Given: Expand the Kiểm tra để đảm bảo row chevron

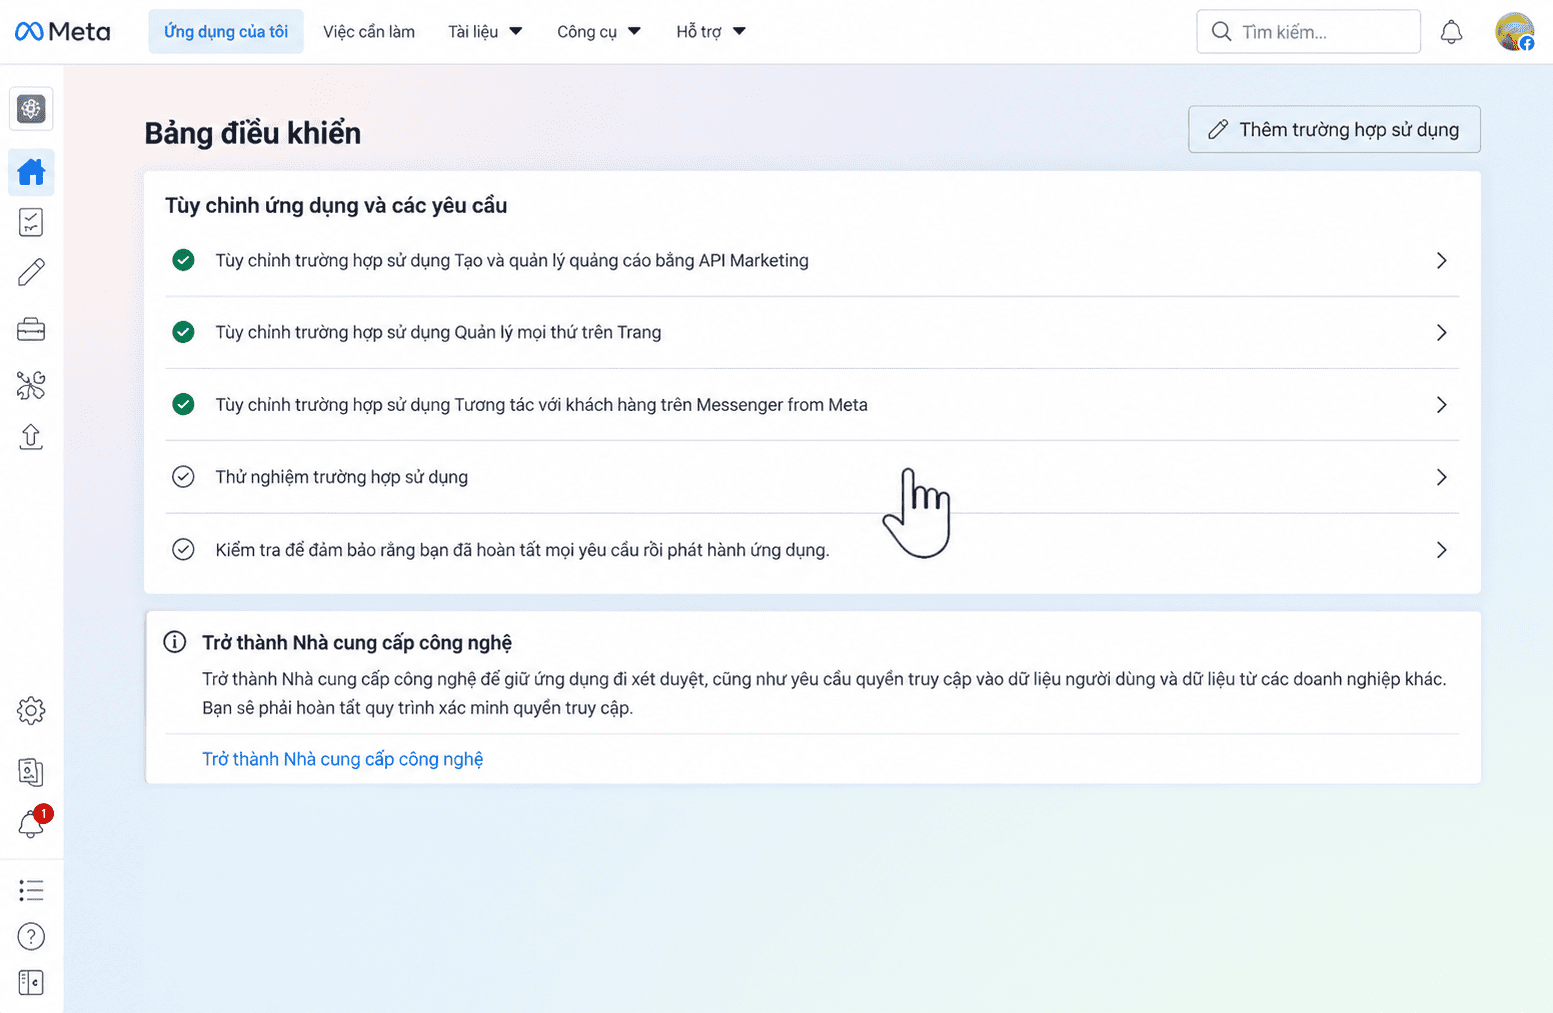Looking at the screenshot, I should (1441, 549).
